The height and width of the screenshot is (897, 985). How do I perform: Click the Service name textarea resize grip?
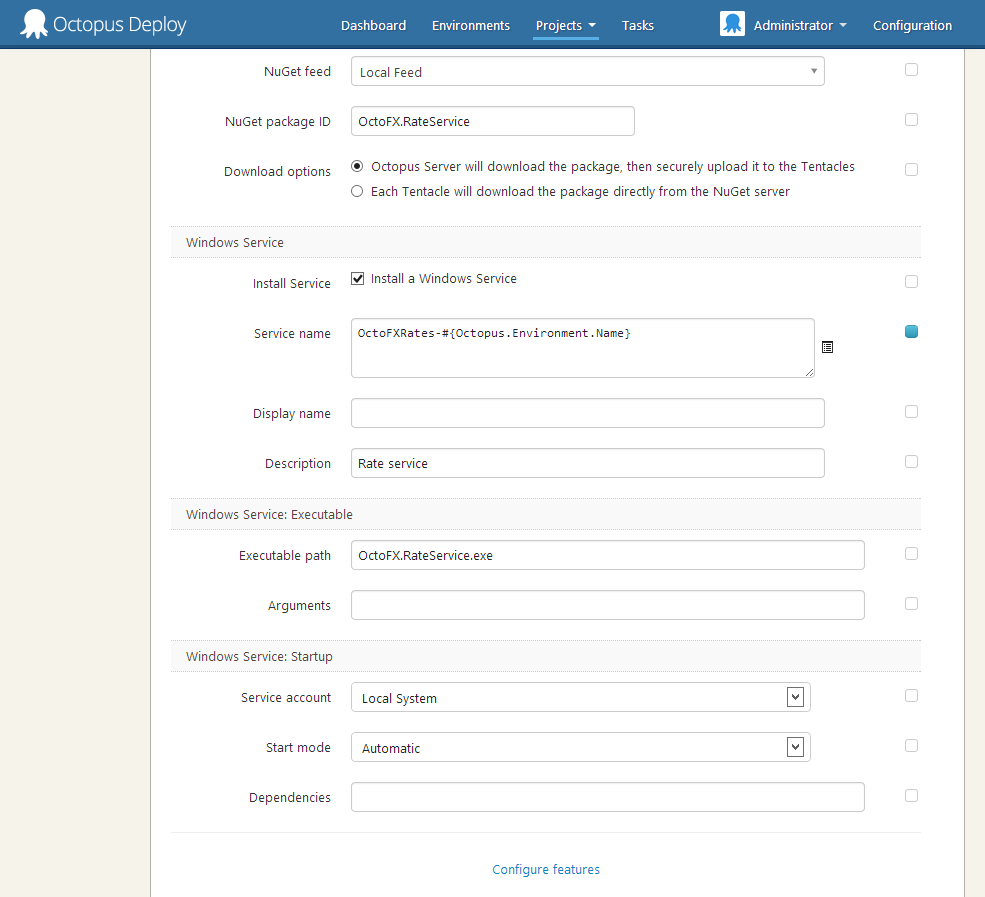click(809, 372)
